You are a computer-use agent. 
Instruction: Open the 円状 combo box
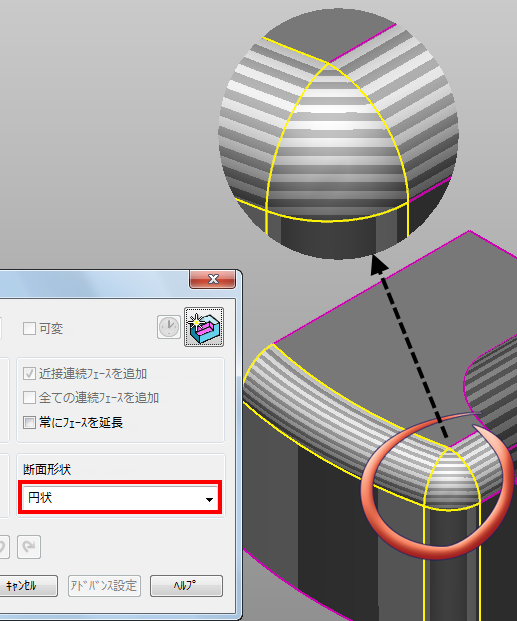click(x=120, y=498)
